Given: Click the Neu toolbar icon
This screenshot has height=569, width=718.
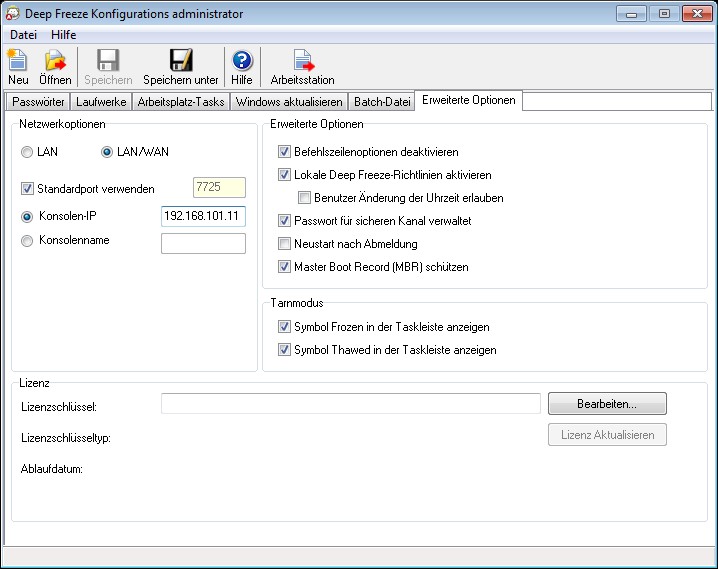Looking at the screenshot, I should coord(18,60).
